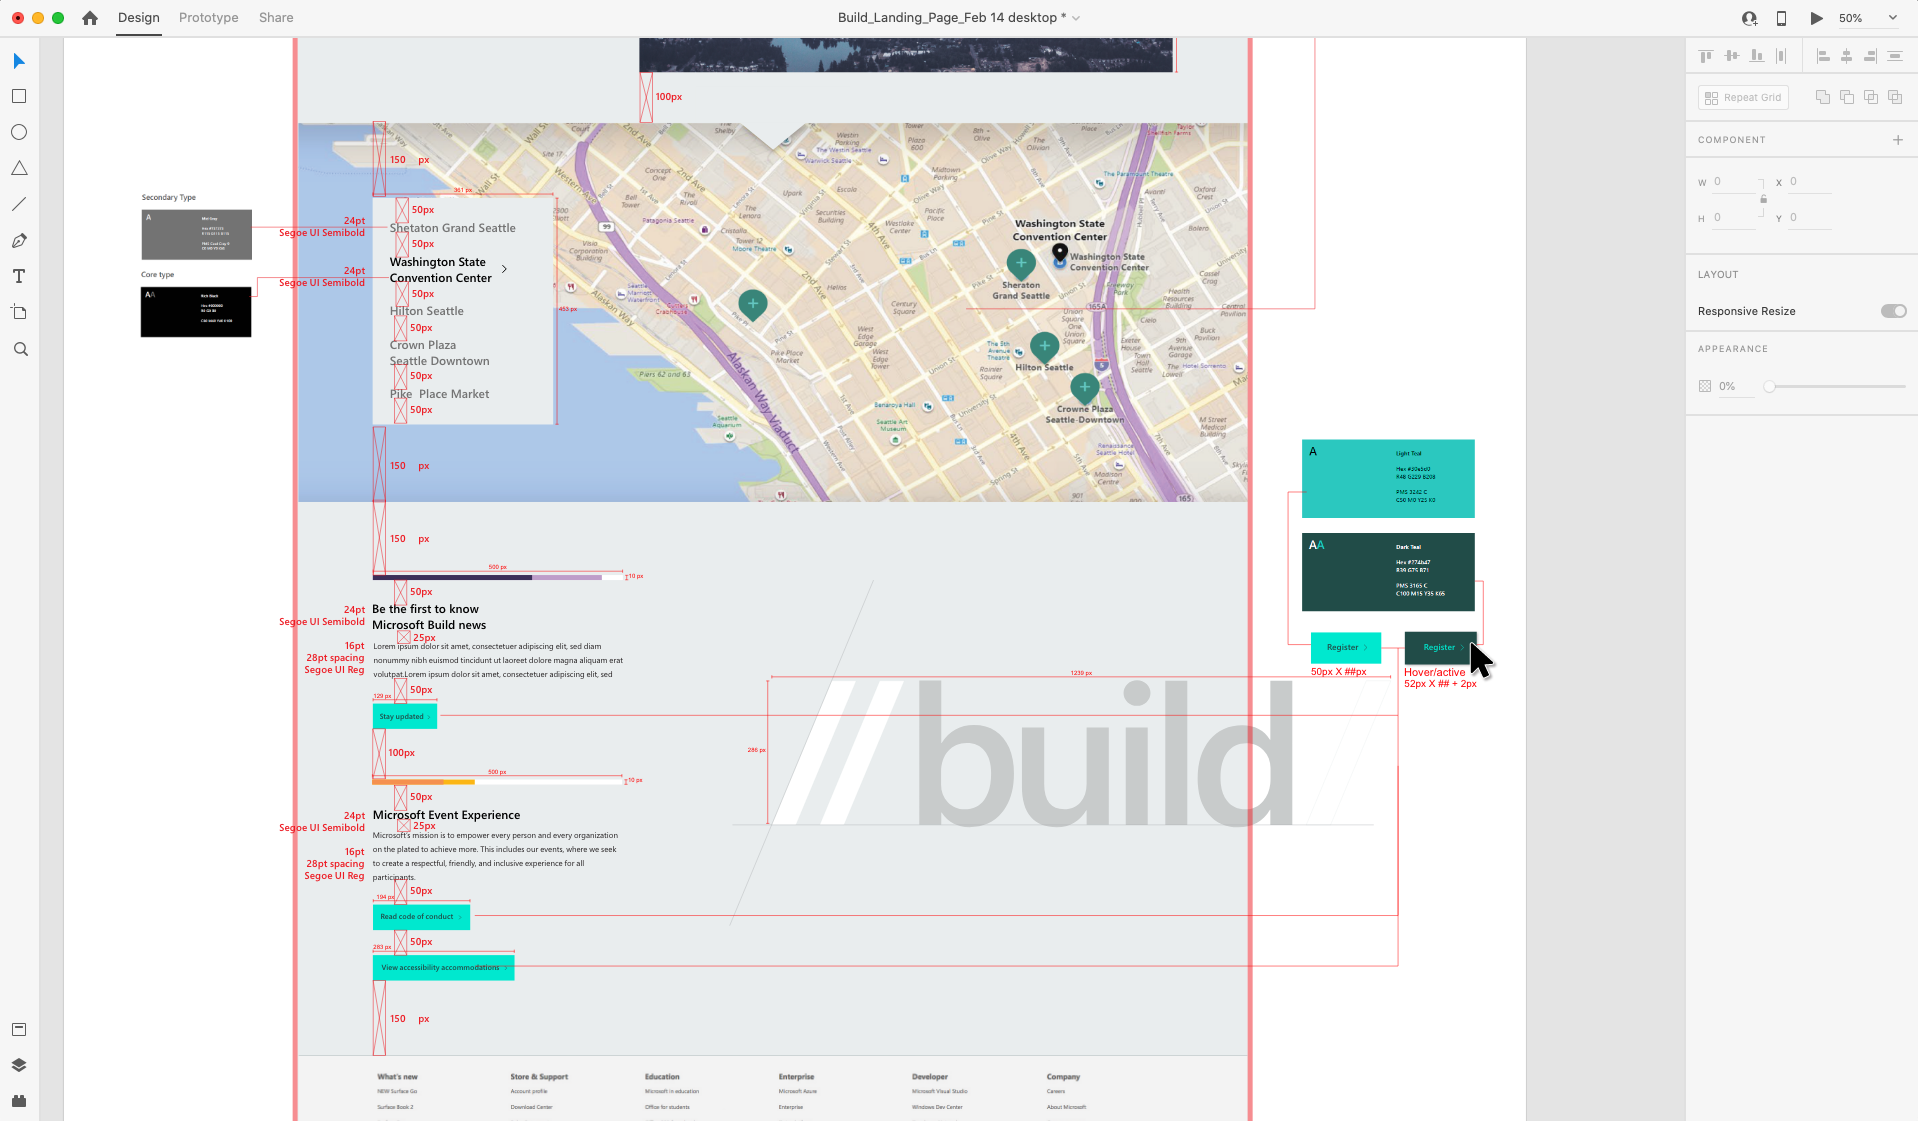Select the Sheraton Grand Seattle map pin
Image resolution: width=1918 pixels, height=1121 pixels.
coord(1021,265)
